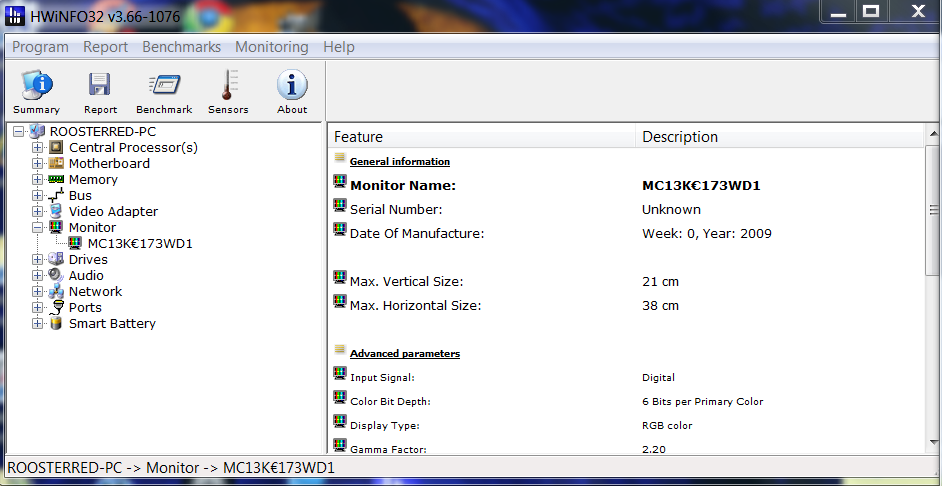Open the Benchmarks menu
Viewport: 942px width, 486px height.
[x=181, y=47]
